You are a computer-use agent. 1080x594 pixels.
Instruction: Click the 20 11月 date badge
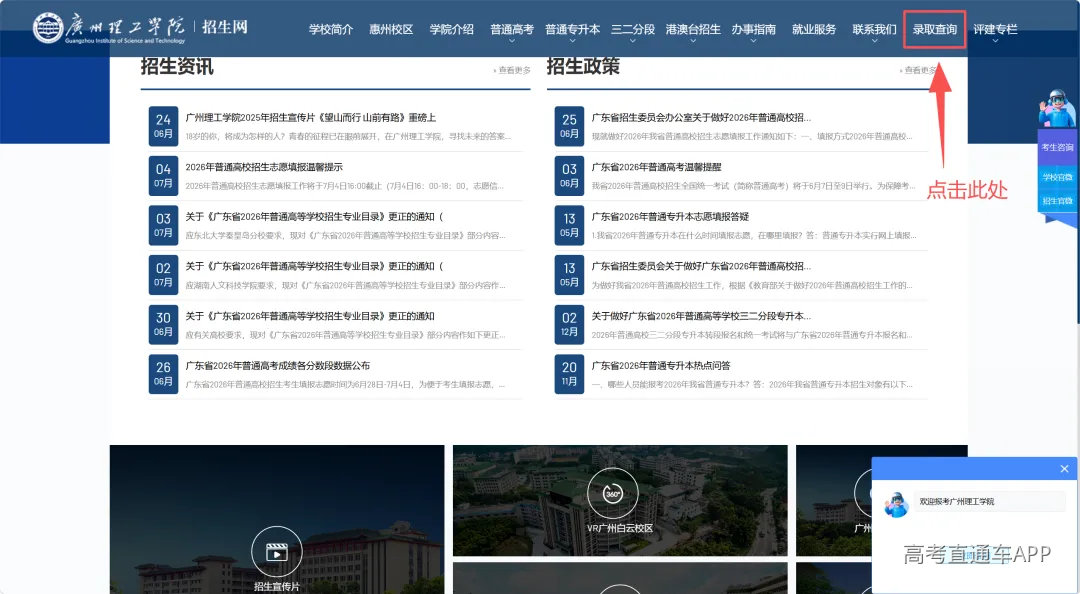coord(569,374)
